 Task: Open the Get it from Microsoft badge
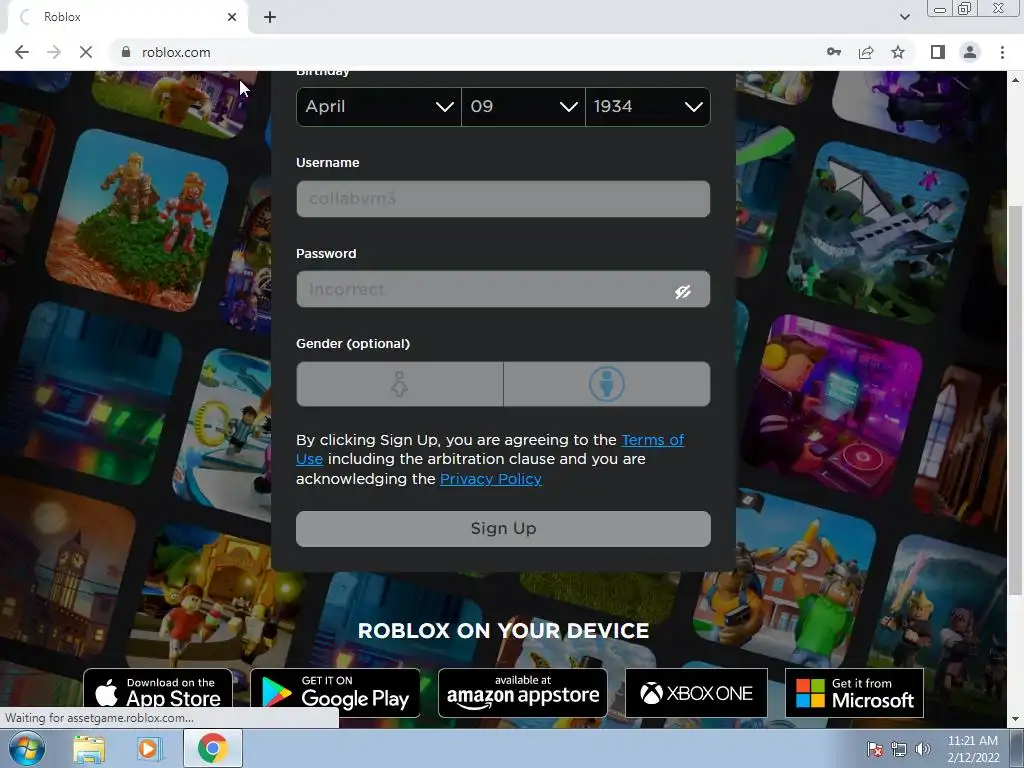tap(854, 693)
